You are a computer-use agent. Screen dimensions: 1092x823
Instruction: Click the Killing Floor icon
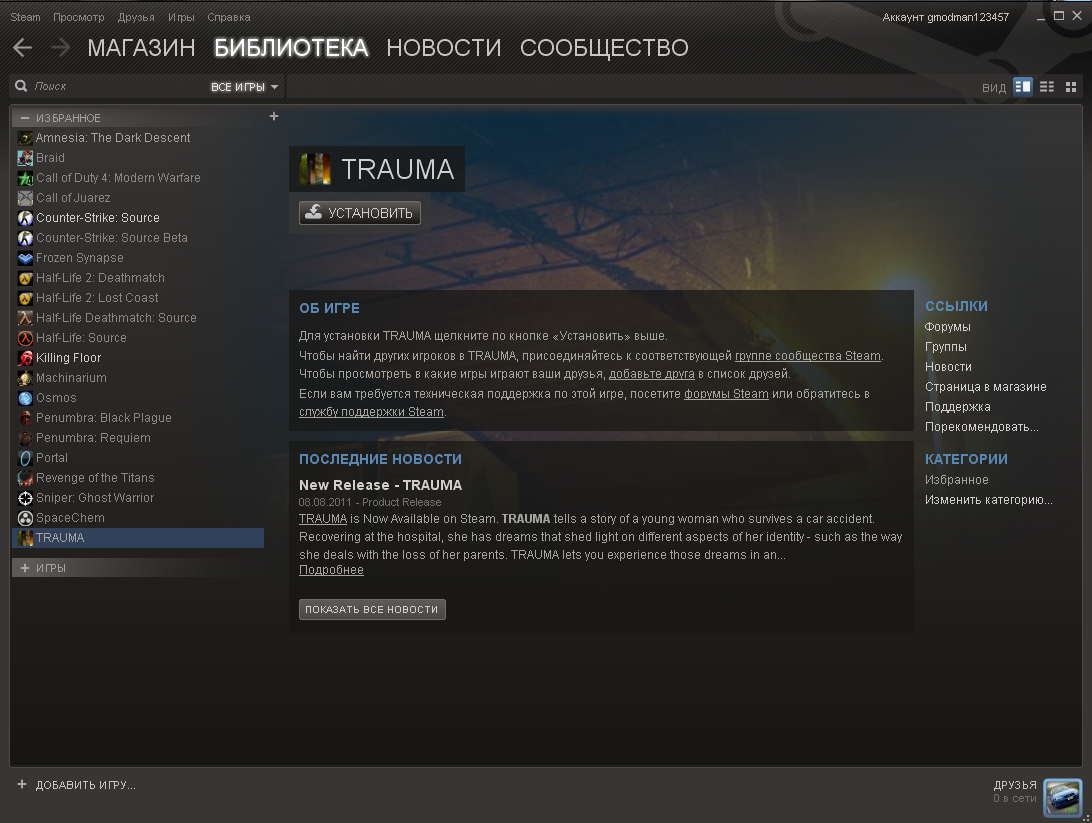25,358
